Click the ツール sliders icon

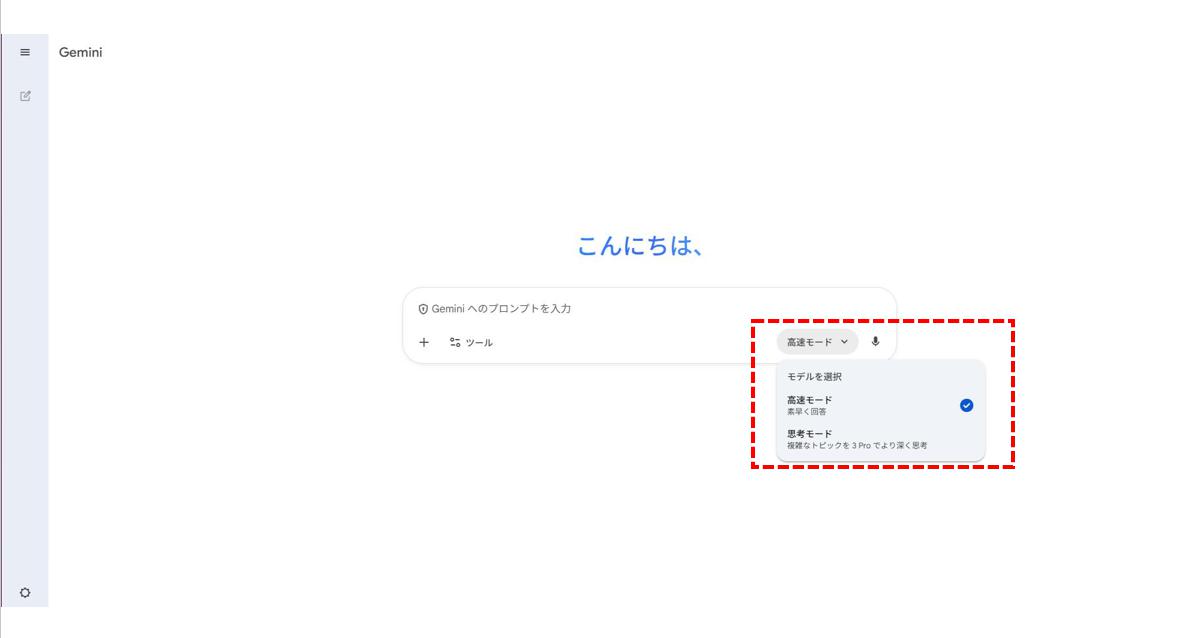coord(455,342)
